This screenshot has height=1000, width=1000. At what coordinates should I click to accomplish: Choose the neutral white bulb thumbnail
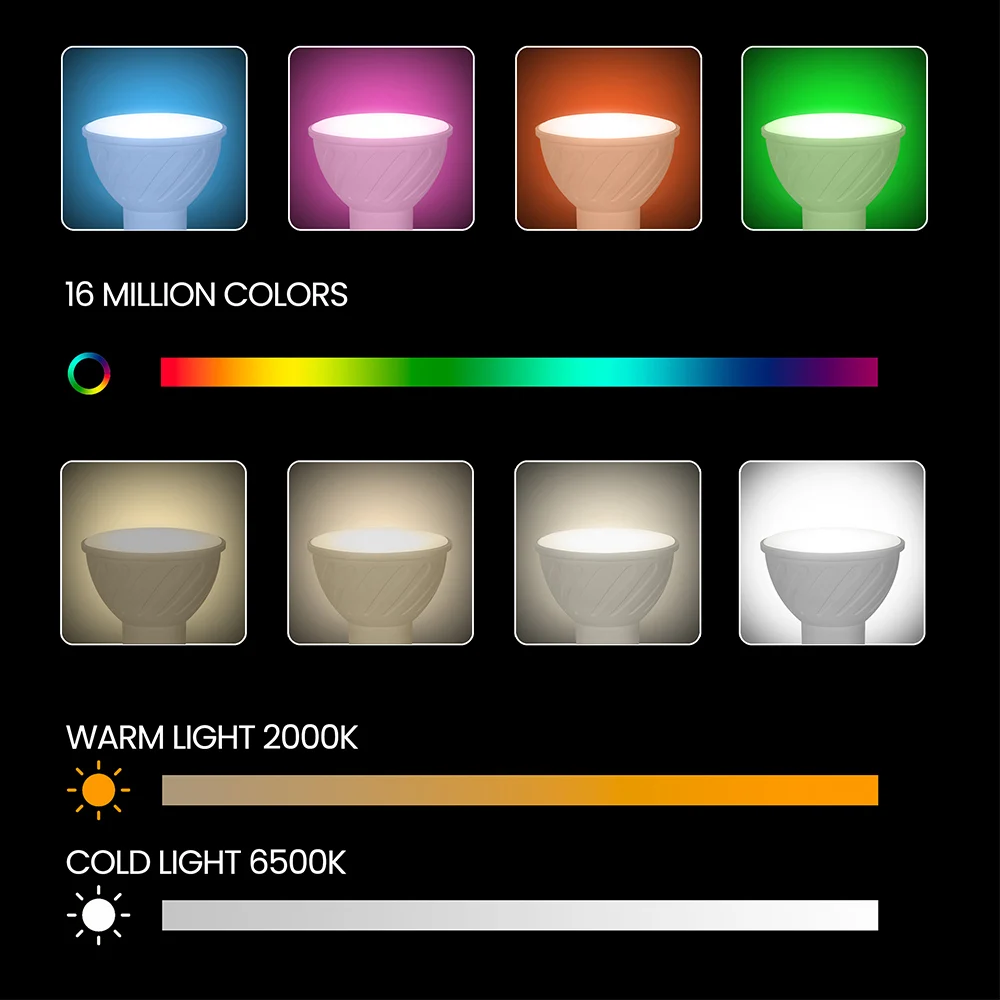[x=608, y=553]
